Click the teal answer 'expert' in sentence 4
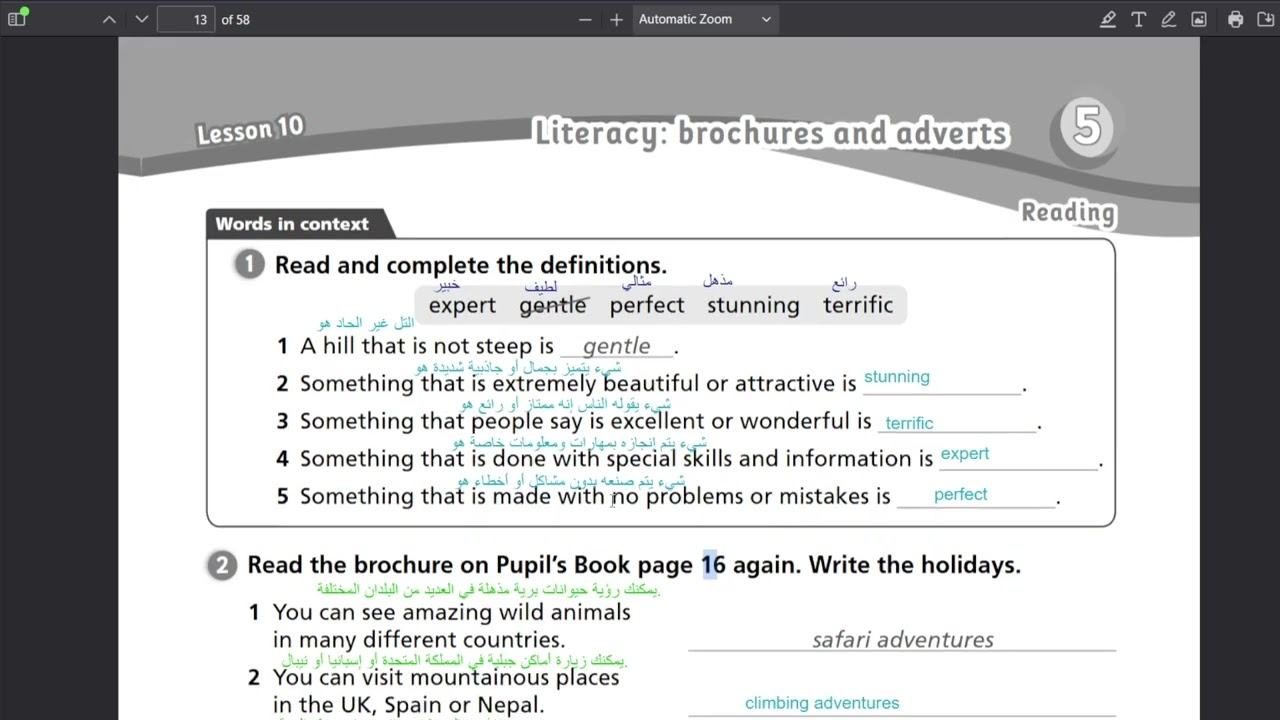Screen dimensions: 1280x720 965,454
